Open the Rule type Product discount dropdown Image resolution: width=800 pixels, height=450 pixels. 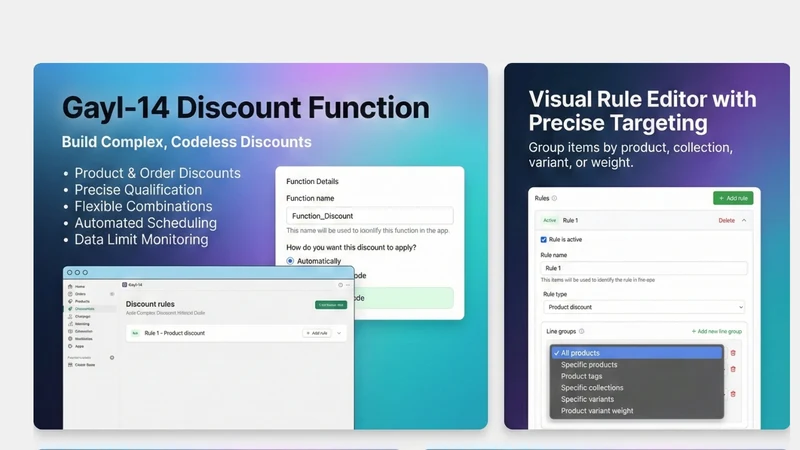644,307
